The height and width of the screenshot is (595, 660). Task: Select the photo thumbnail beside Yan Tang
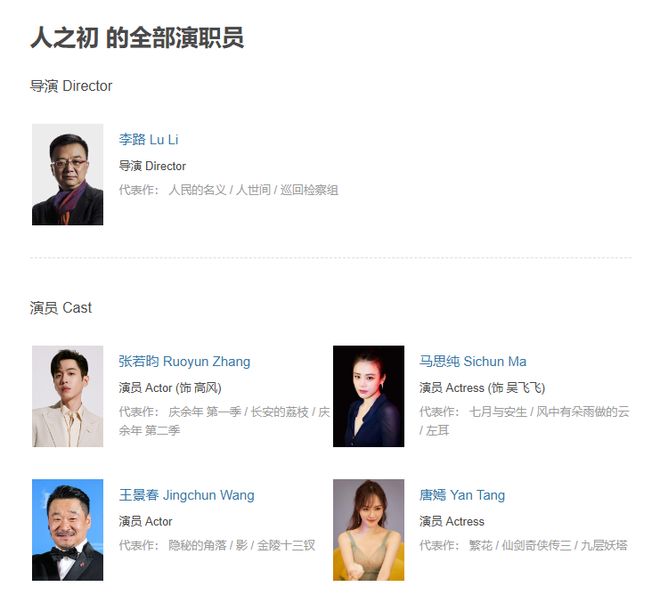click(368, 530)
